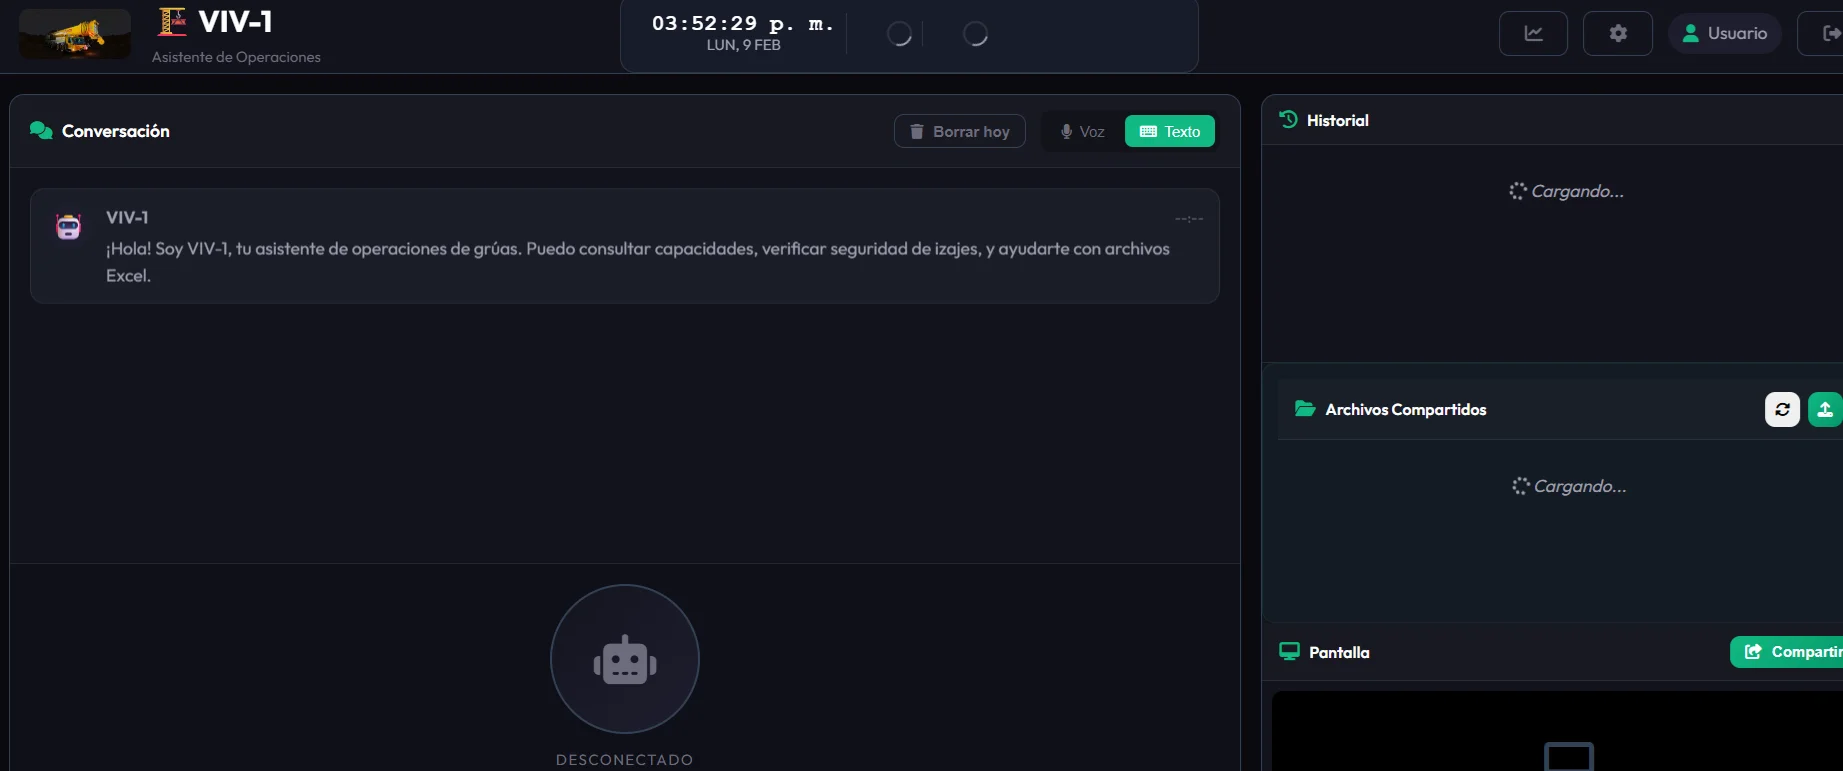Open the Usuario profile button
This screenshot has width=1843, height=771.
pos(1725,33)
